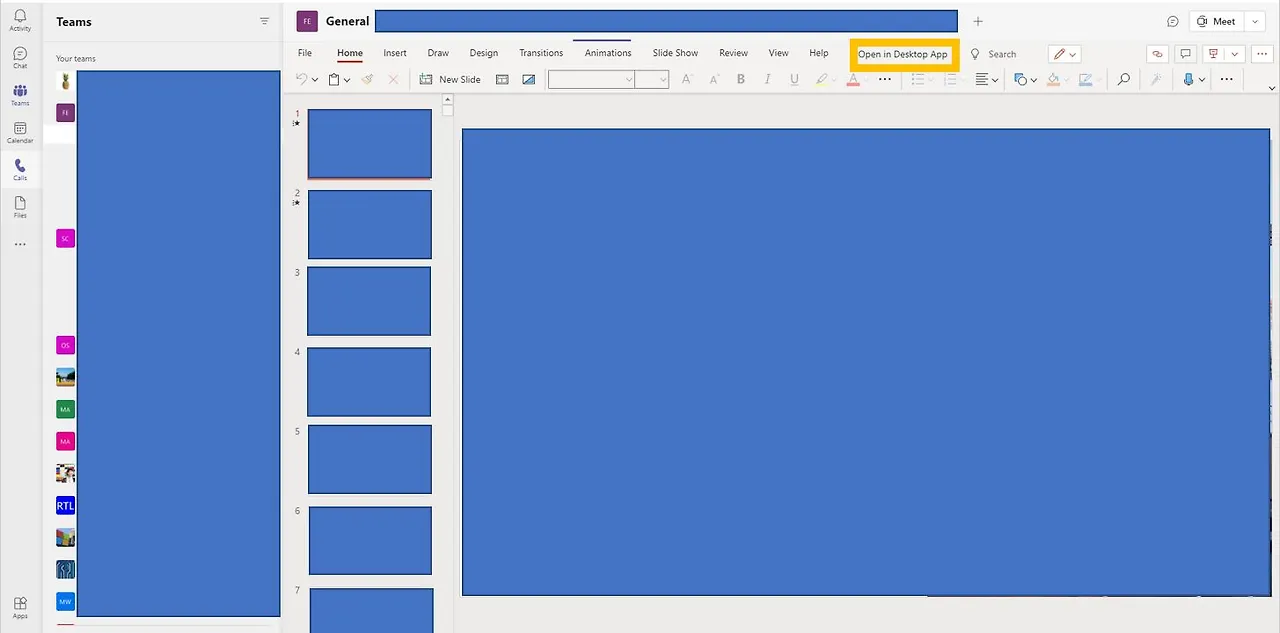
Task: Open the Comments speech bubble button
Action: [x=1185, y=54]
